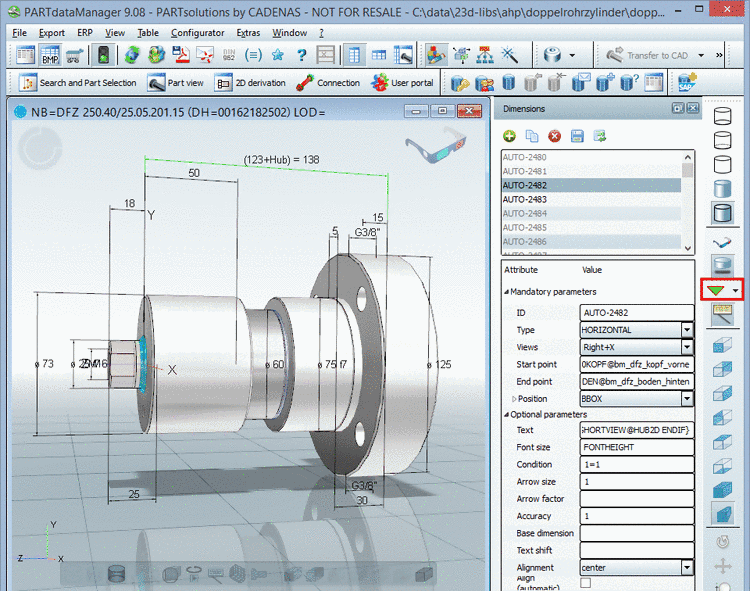Open the Type dropdown showing HORIZONTAL

687,330
